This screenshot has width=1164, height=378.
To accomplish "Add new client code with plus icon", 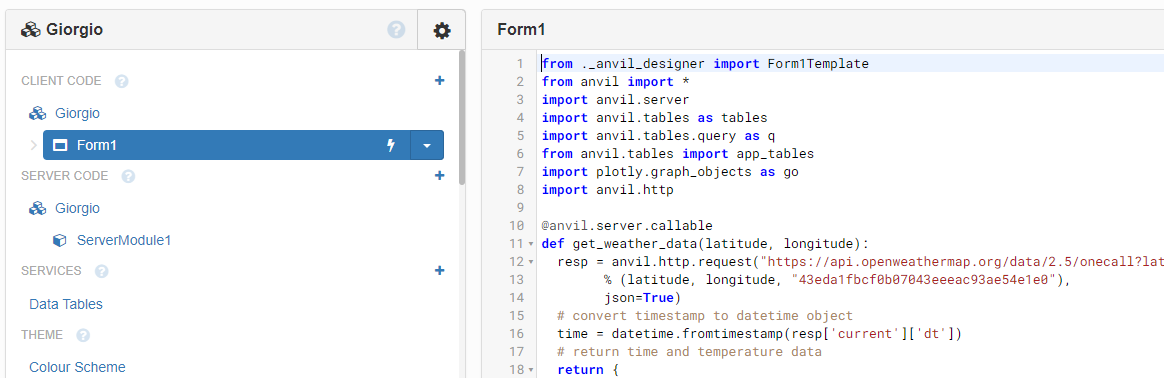I will point(439,80).
